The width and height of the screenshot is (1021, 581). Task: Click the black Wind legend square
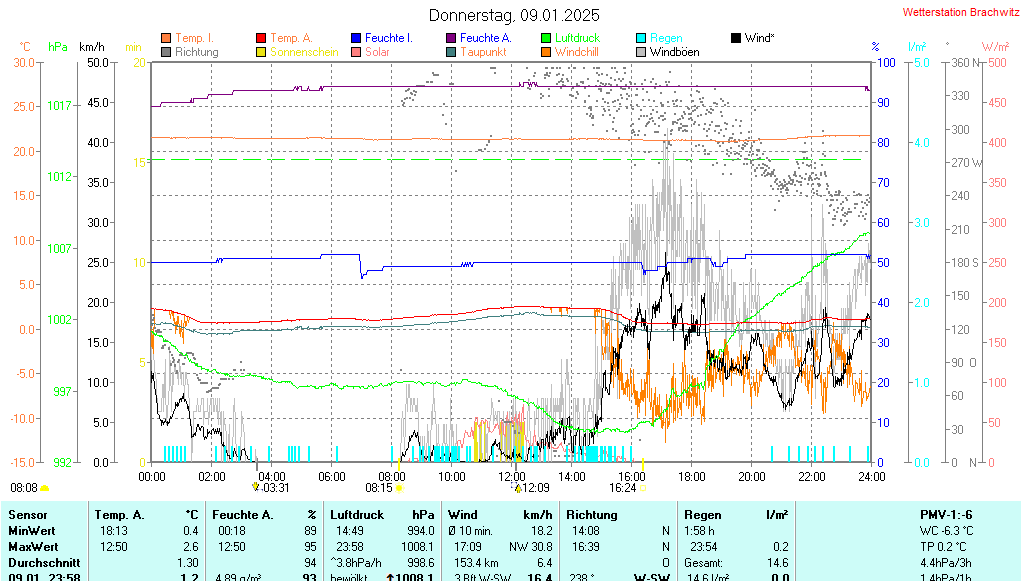[x=736, y=38]
